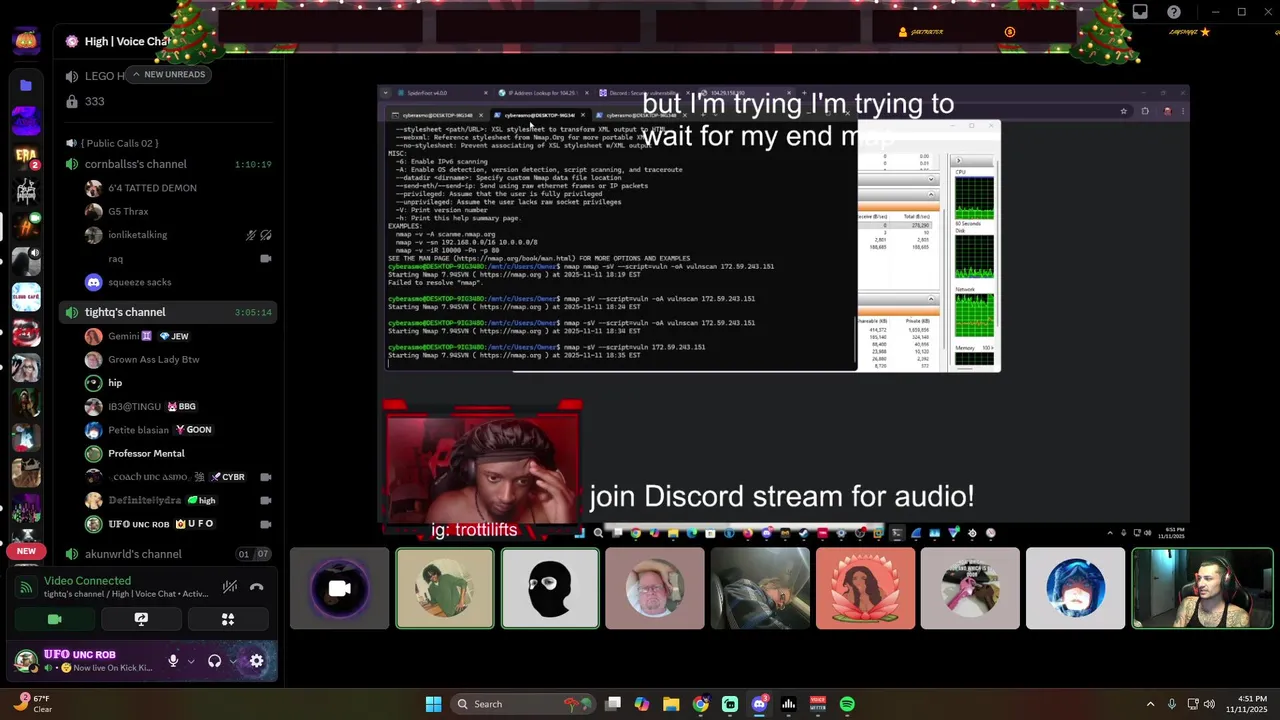
Task: Open headphone output options arrow
Action: pos(232,661)
